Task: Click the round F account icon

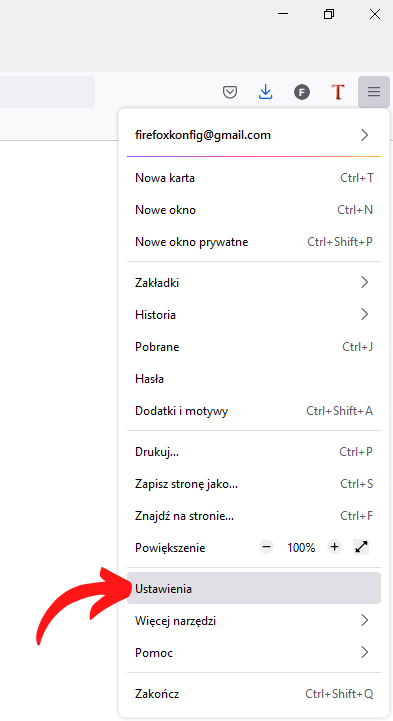Action: (x=302, y=92)
